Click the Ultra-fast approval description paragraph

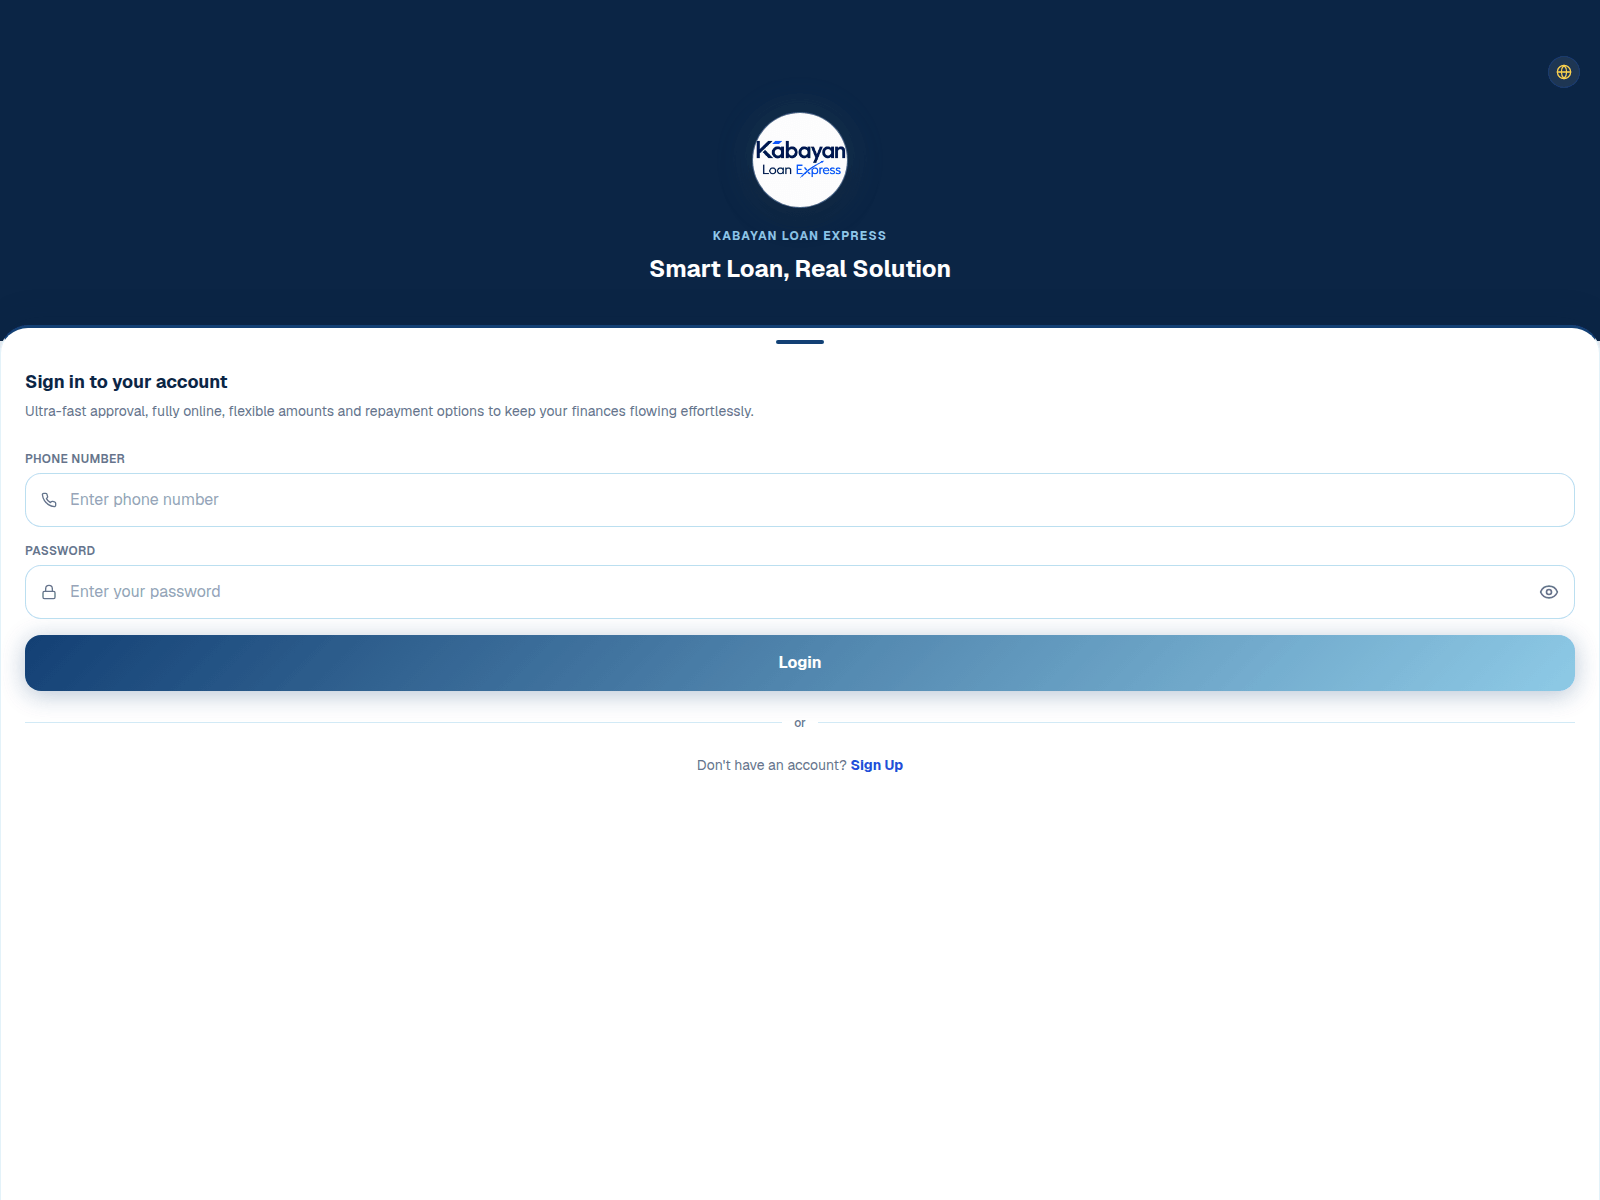pos(389,411)
